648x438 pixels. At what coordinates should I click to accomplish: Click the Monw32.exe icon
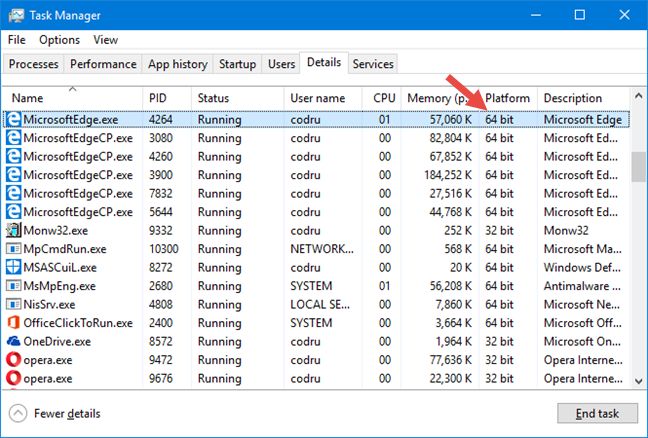pos(13,230)
